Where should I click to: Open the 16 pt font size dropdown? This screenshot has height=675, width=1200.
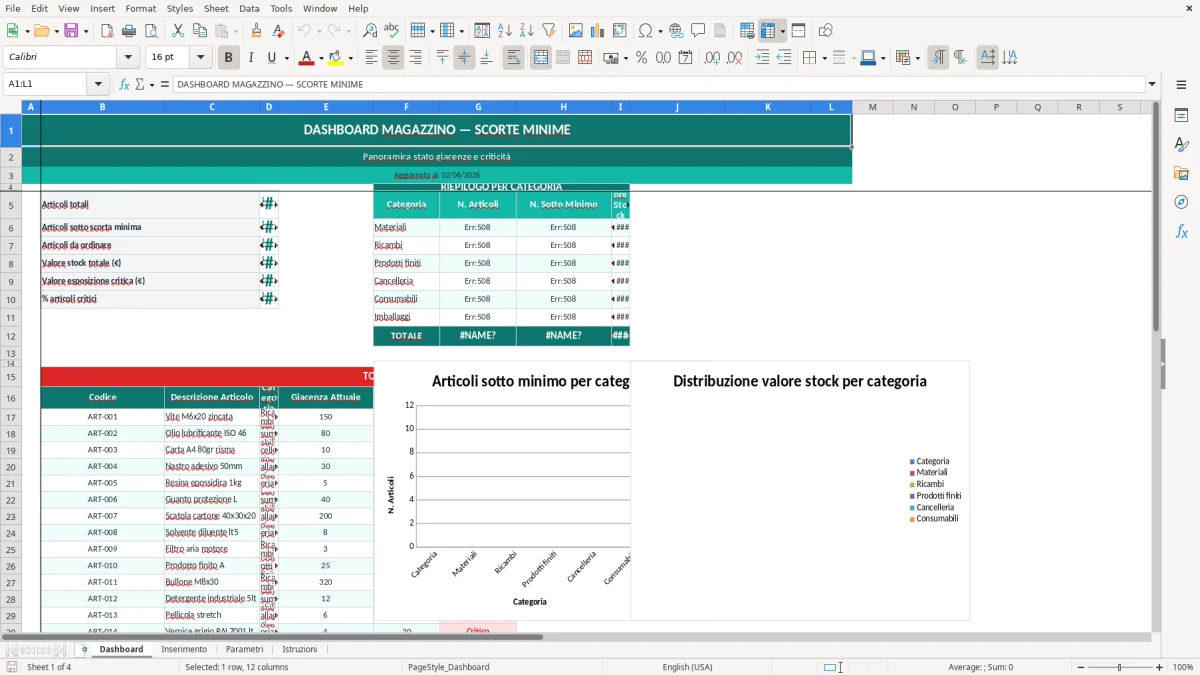(x=201, y=58)
